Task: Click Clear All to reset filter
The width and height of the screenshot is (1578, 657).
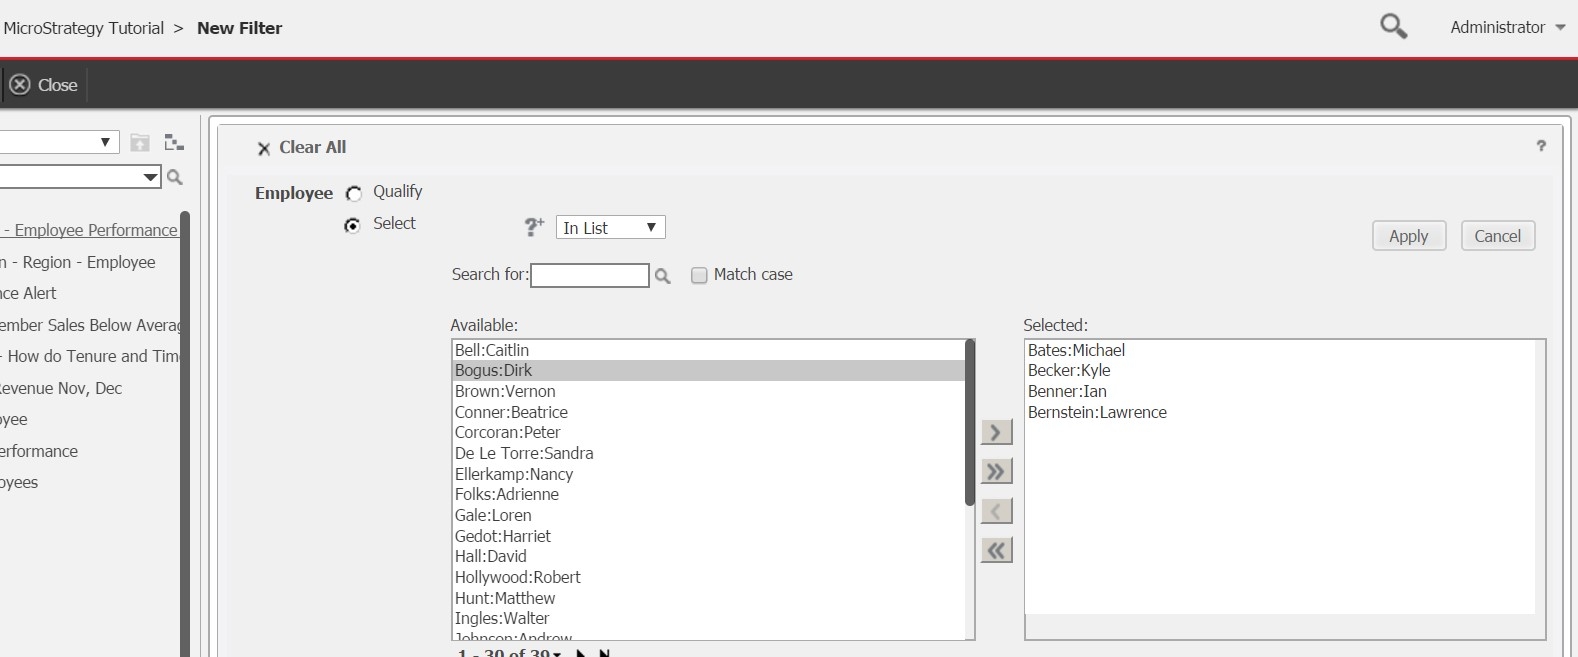Action: coord(302,148)
